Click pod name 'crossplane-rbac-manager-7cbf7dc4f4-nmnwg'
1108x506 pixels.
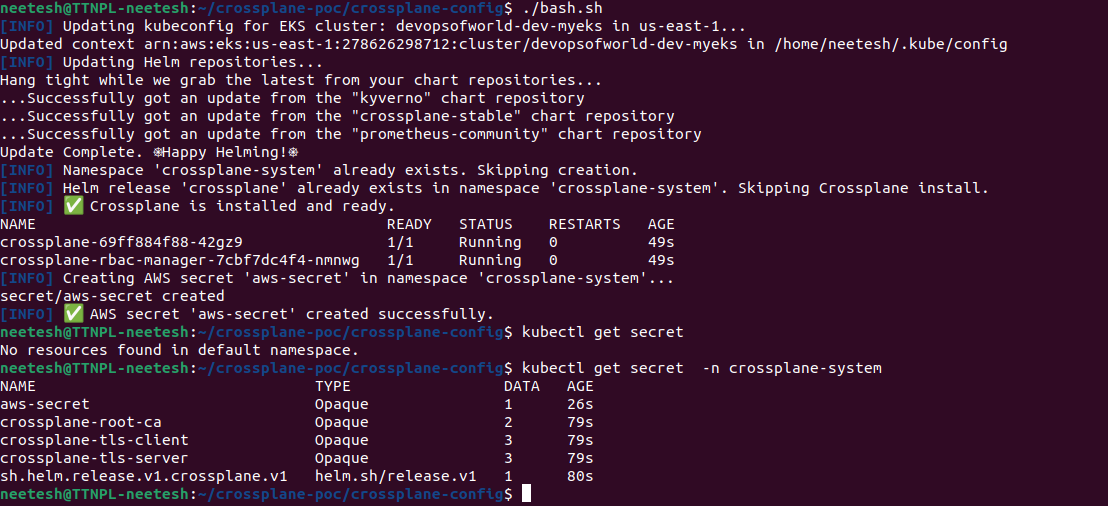coord(179,260)
